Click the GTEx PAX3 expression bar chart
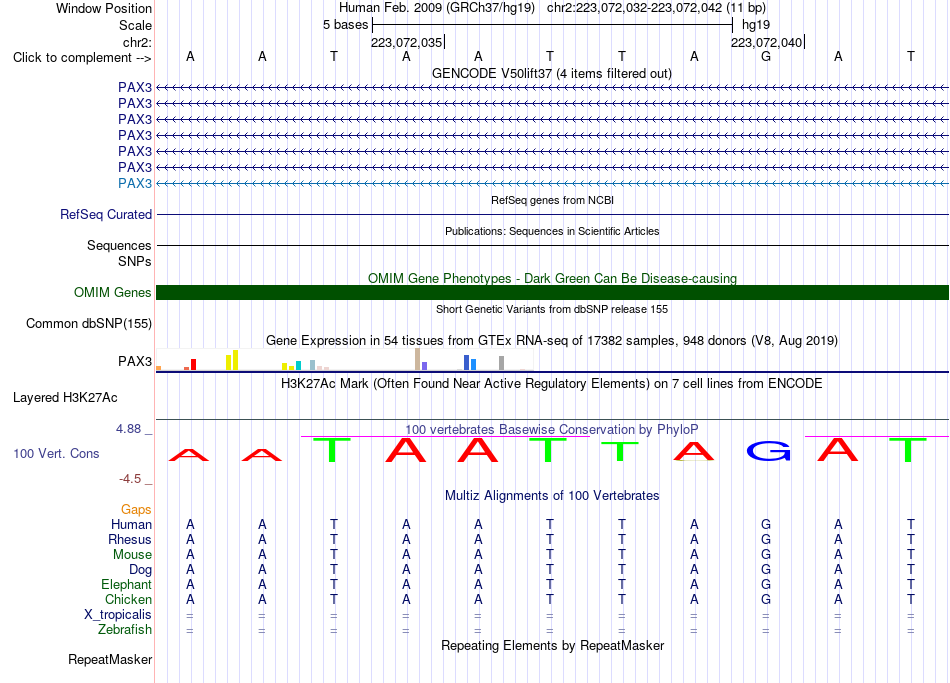The height and width of the screenshot is (683, 950). coord(344,359)
